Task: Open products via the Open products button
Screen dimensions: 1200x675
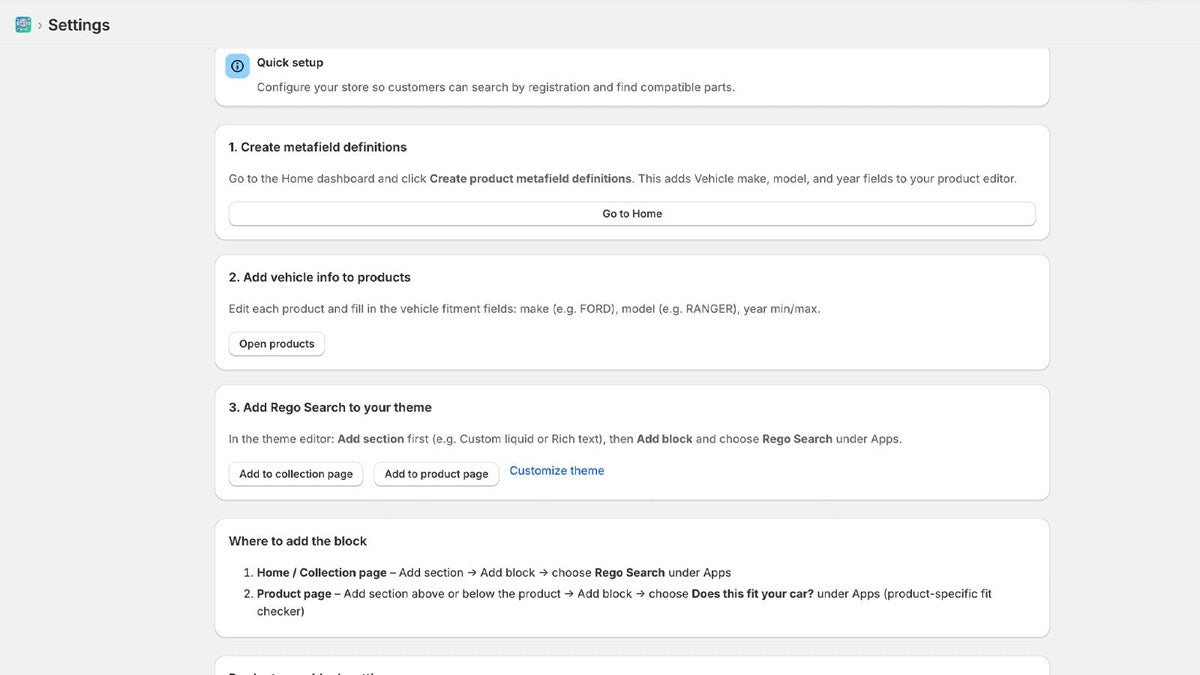Action: click(x=277, y=344)
